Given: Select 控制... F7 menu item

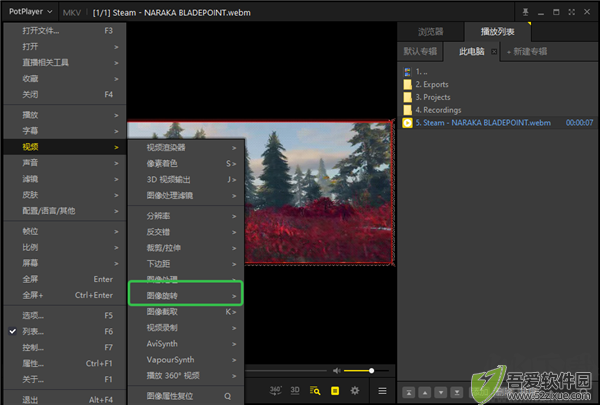Looking at the screenshot, I should 65,348.
